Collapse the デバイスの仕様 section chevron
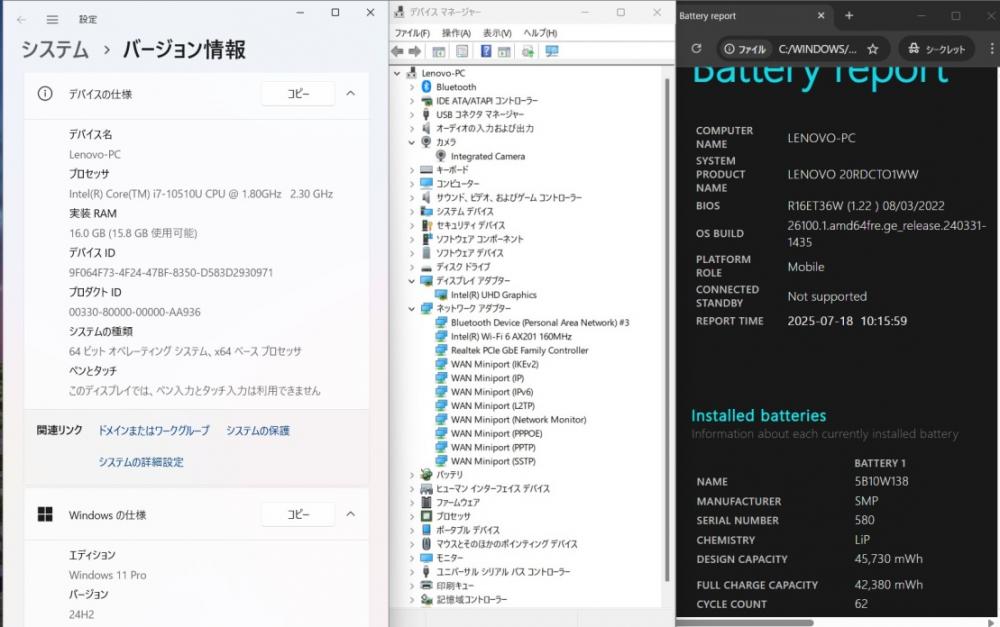This screenshot has width=1000, height=627. pyautogui.click(x=351, y=94)
